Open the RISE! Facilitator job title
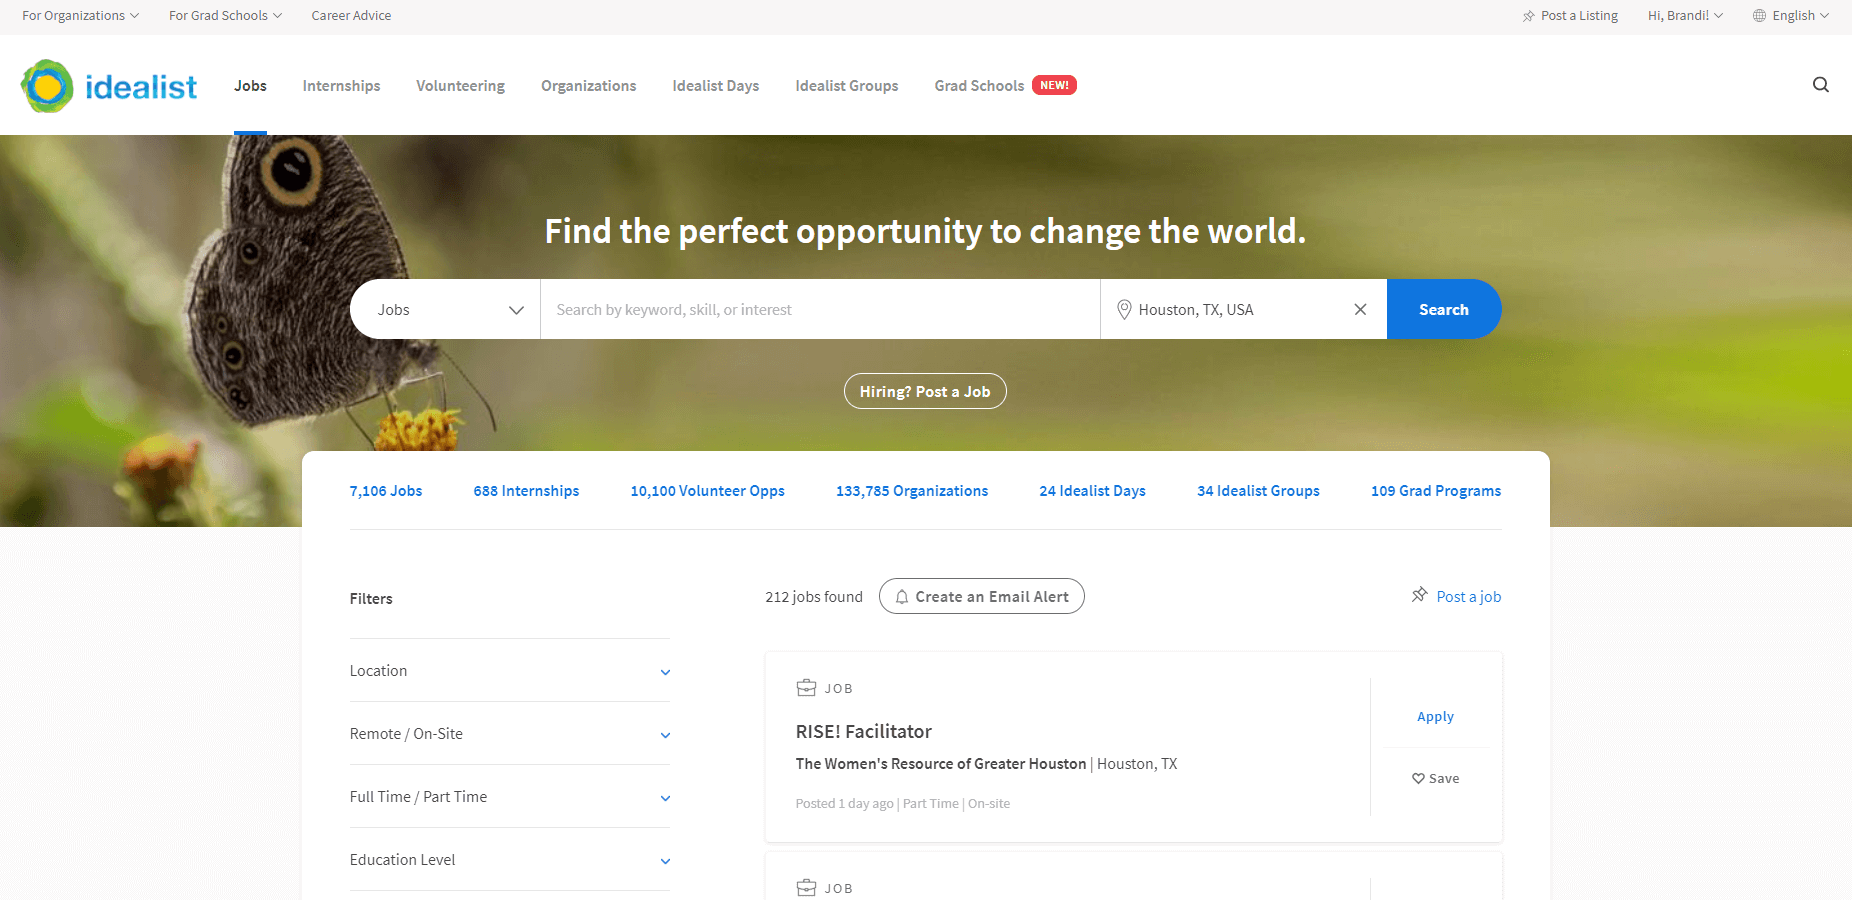Screen dimensions: 1852x900 [x=864, y=731]
